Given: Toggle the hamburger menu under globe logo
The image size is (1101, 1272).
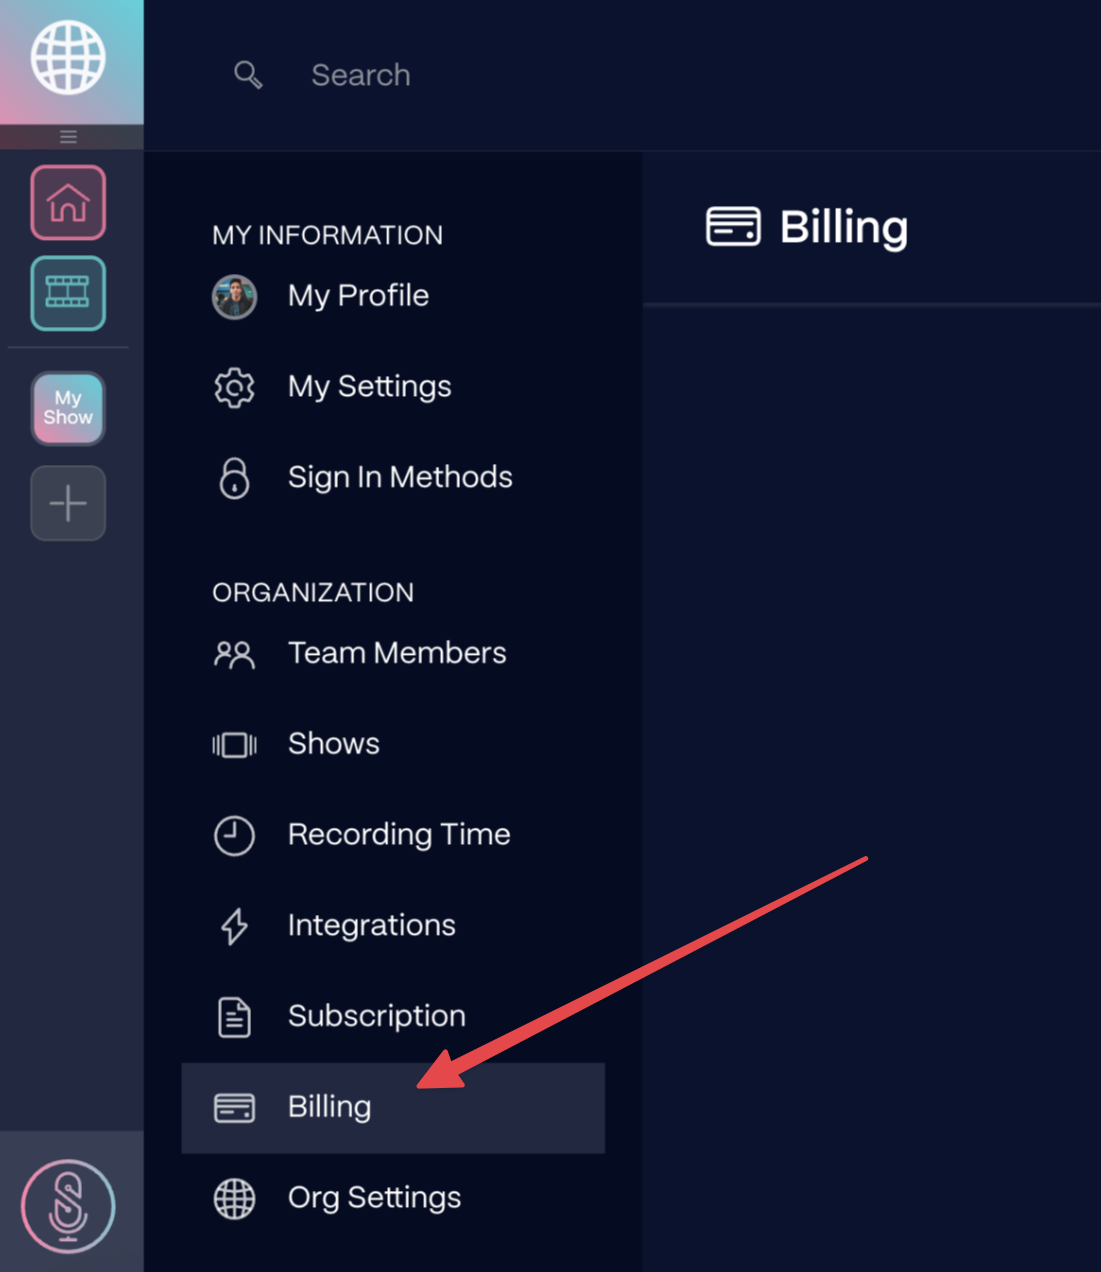Looking at the screenshot, I should coord(68,137).
